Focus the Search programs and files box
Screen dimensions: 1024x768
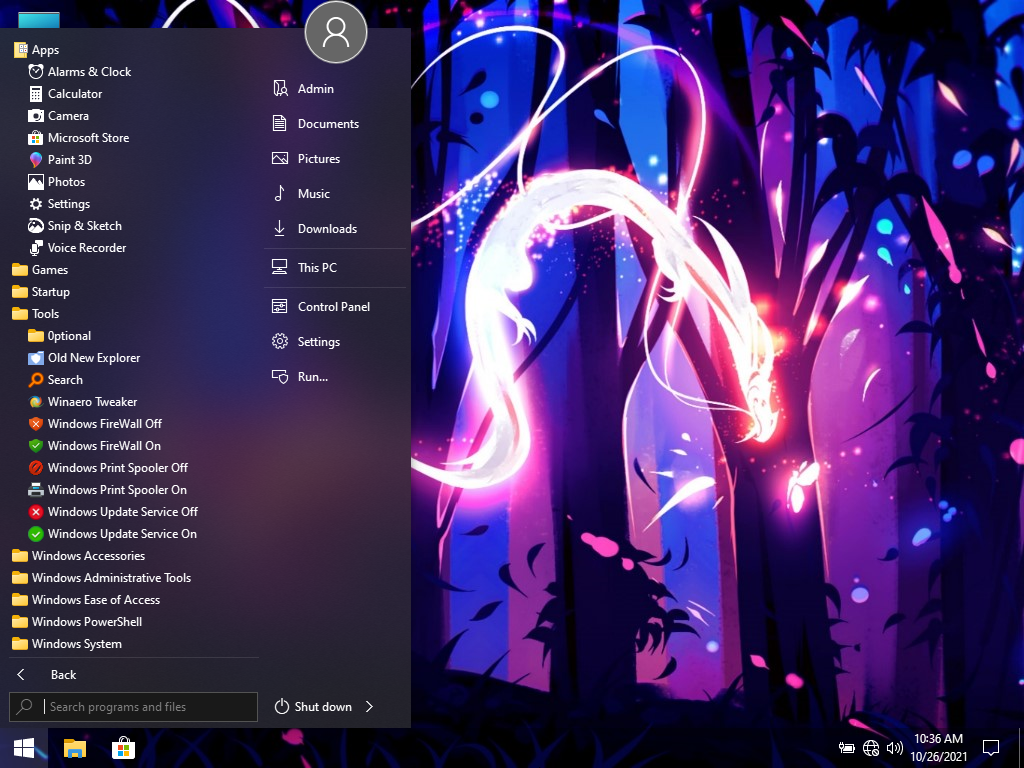tap(133, 707)
